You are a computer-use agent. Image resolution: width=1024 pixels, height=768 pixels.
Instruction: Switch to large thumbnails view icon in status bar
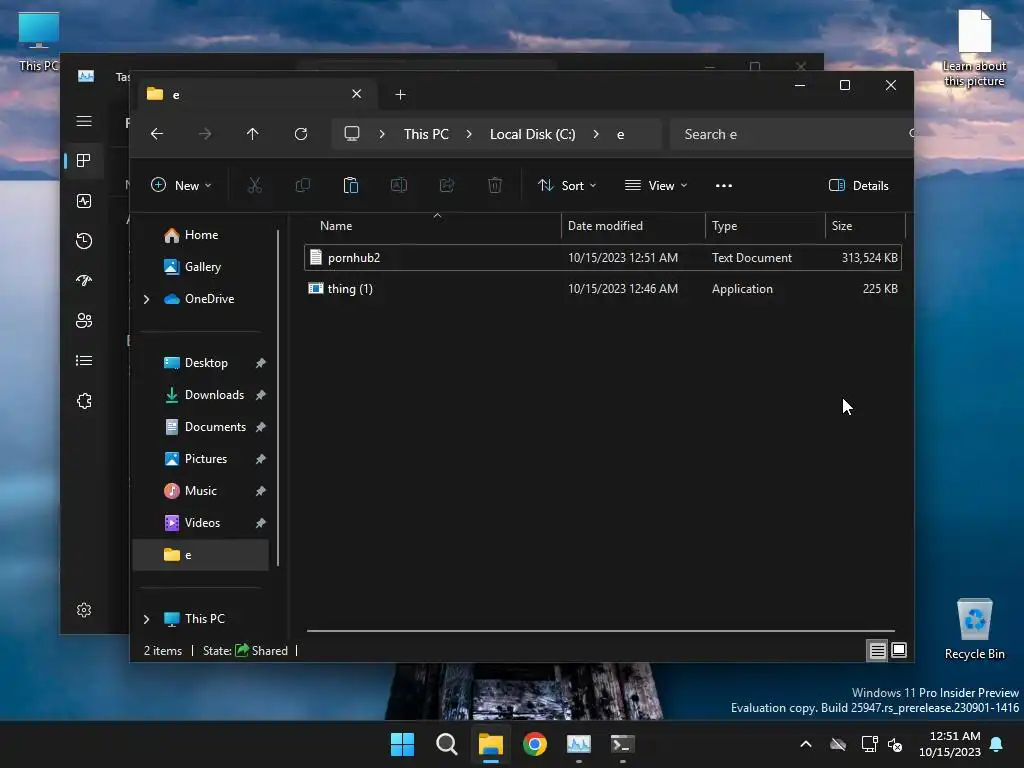(899, 650)
